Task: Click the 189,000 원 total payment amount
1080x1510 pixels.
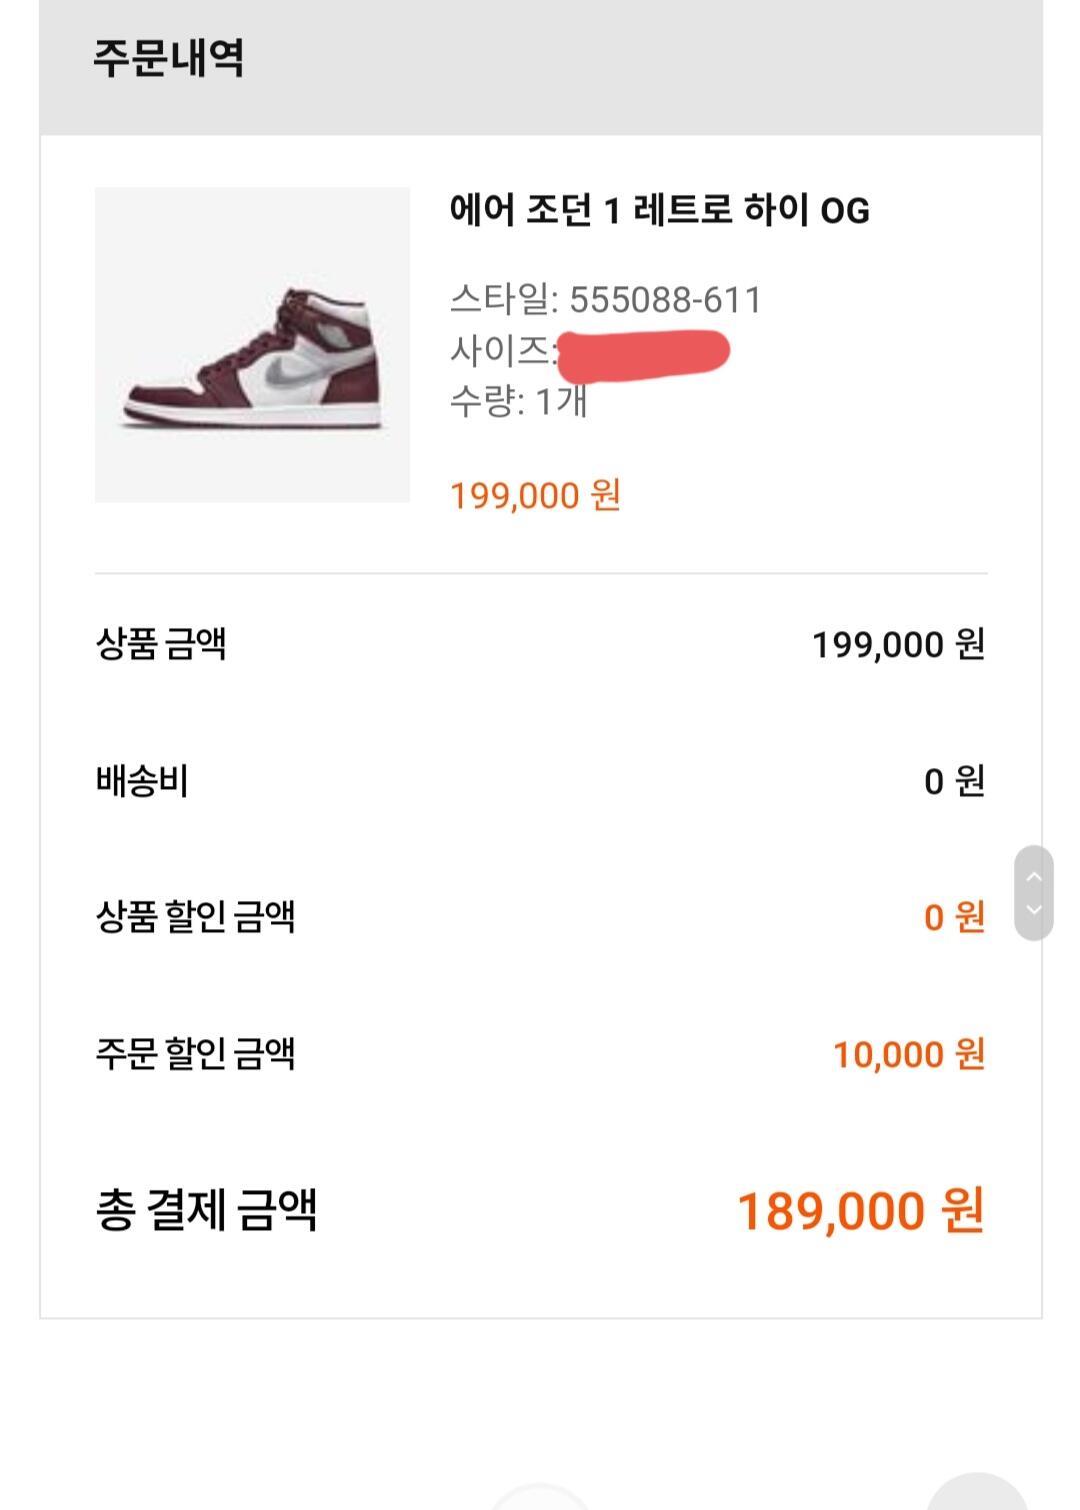Action: (x=860, y=1211)
